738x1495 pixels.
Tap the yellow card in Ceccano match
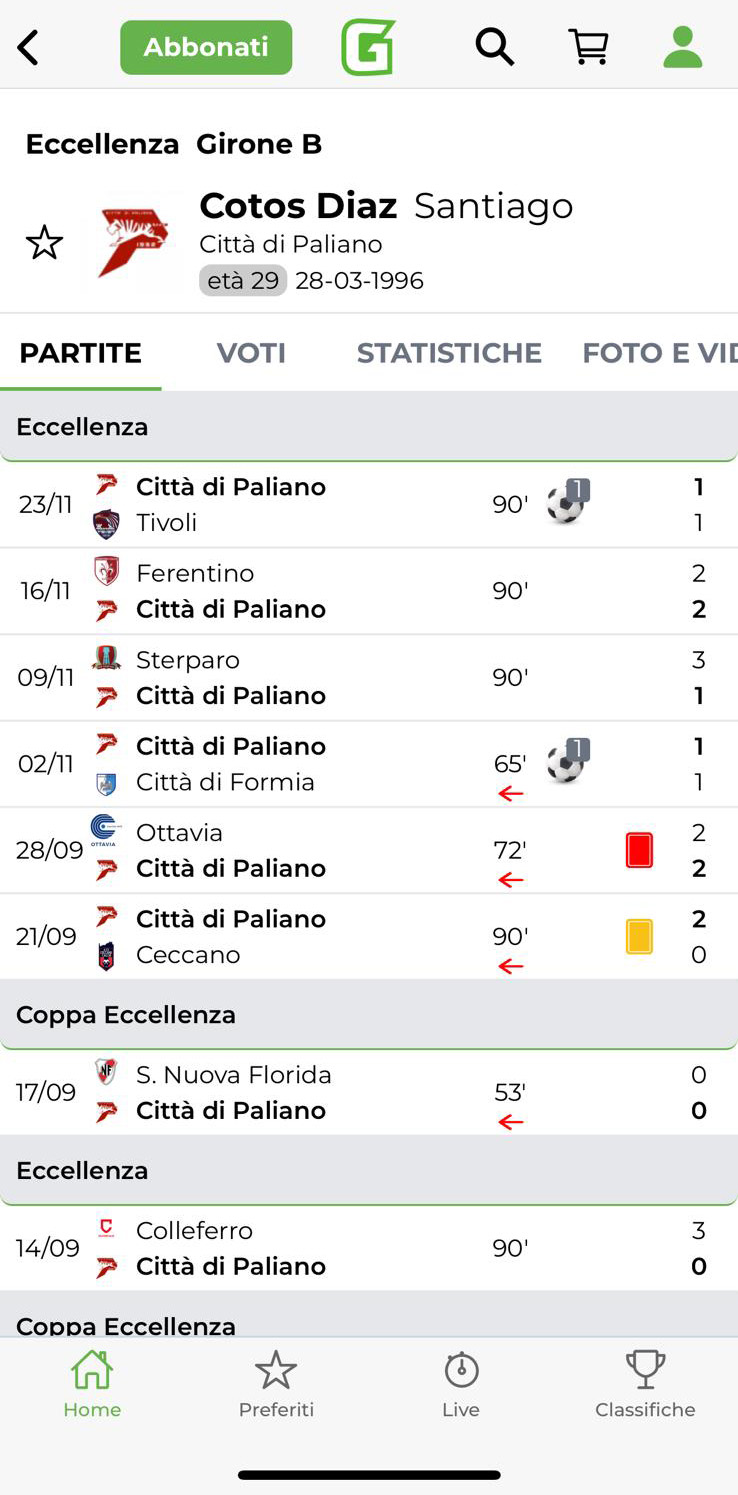639,937
